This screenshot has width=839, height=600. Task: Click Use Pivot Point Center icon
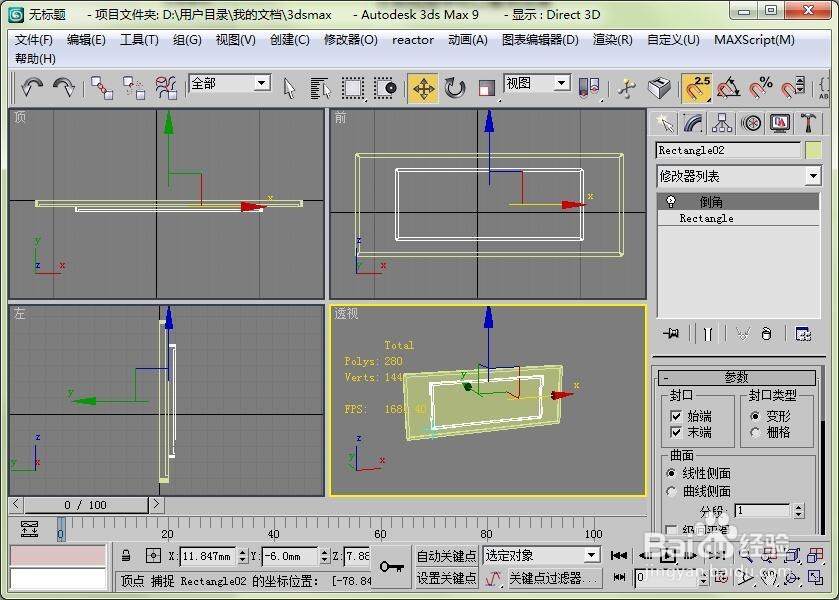tap(589, 87)
